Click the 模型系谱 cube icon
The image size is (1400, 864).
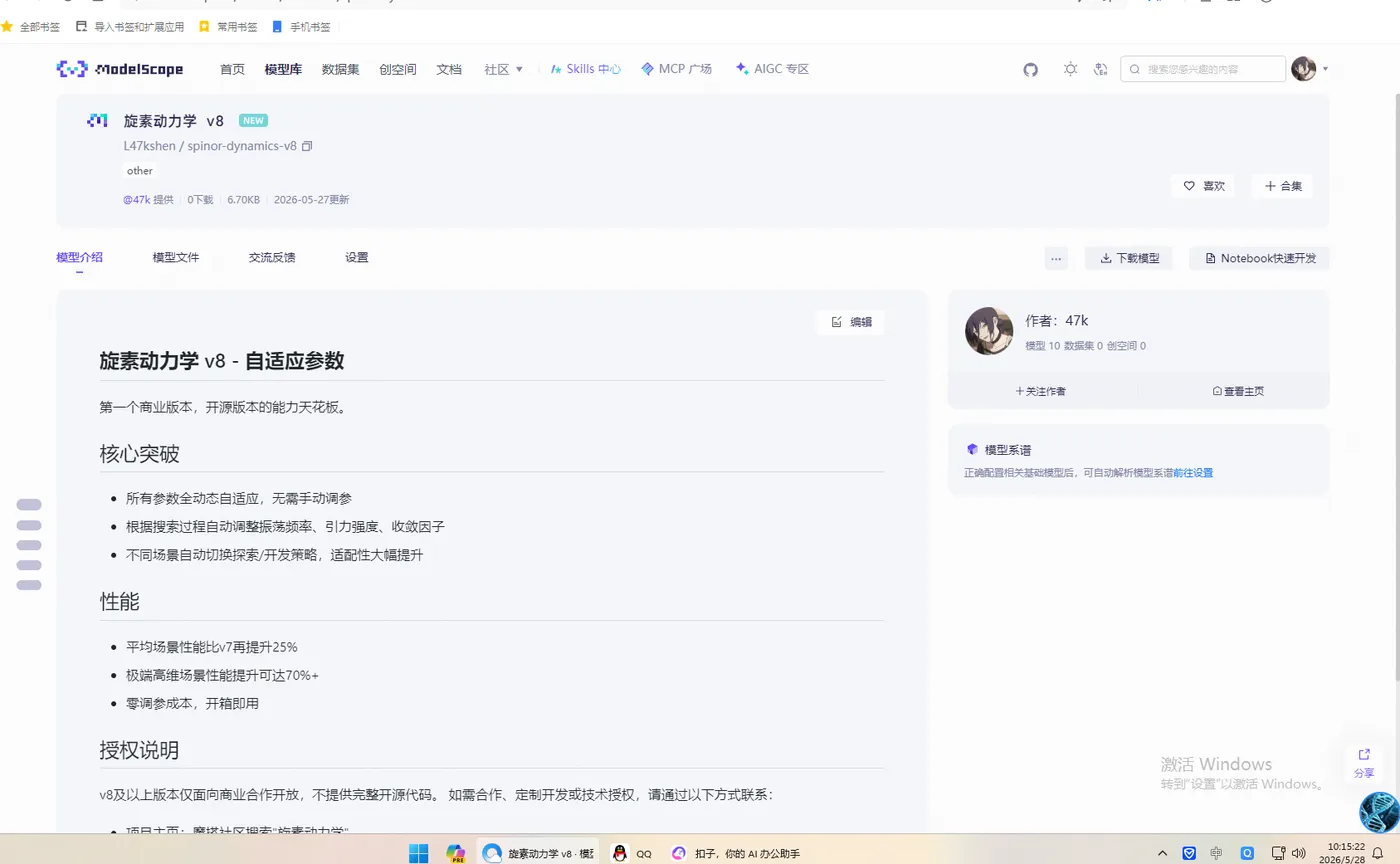[972, 450]
